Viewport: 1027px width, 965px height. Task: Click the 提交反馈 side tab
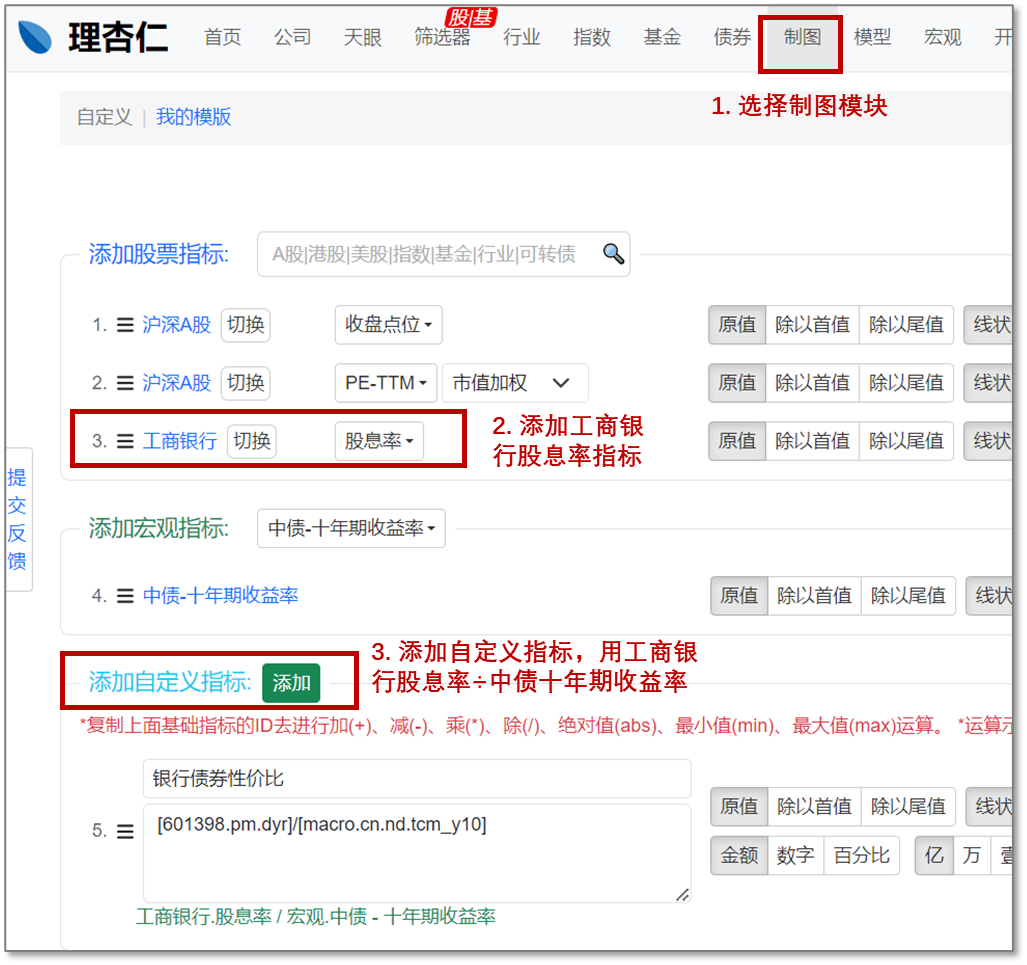tap(17, 519)
